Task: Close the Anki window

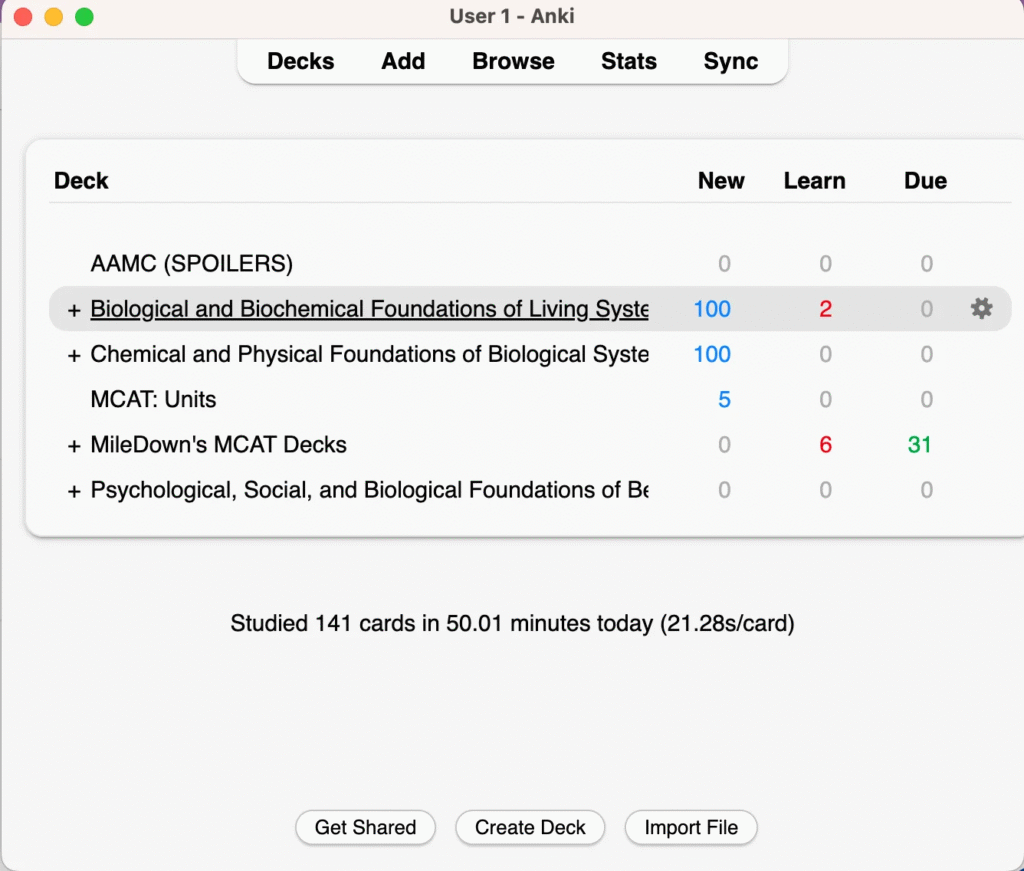Action: (x=23, y=16)
